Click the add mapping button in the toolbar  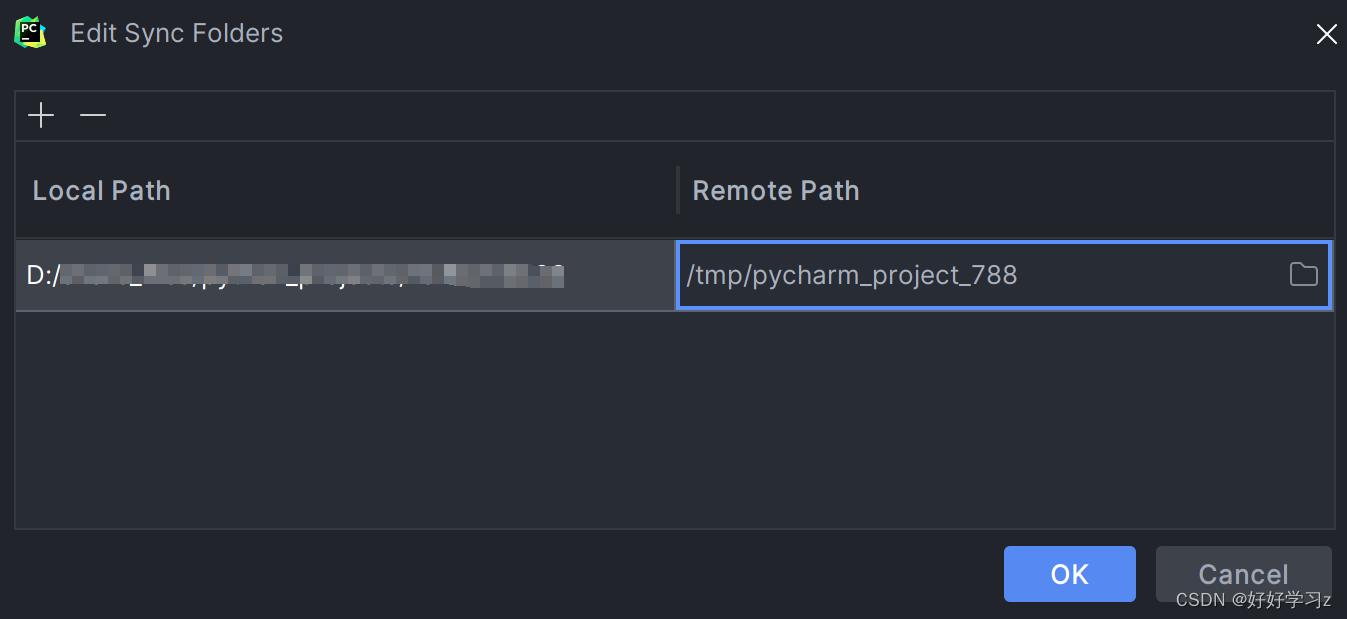(41, 115)
